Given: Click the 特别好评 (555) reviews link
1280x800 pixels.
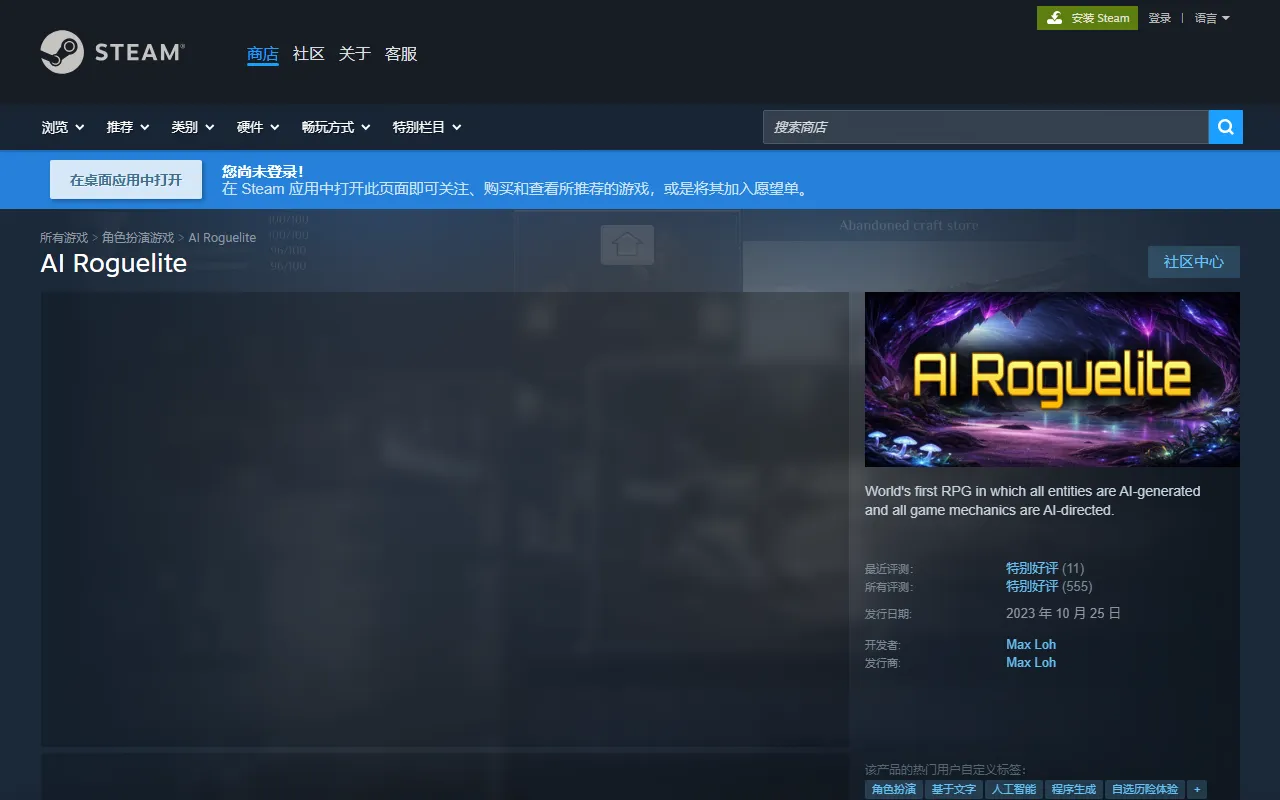Looking at the screenshot, I should pyautogui.click(x=1032, y=586).
